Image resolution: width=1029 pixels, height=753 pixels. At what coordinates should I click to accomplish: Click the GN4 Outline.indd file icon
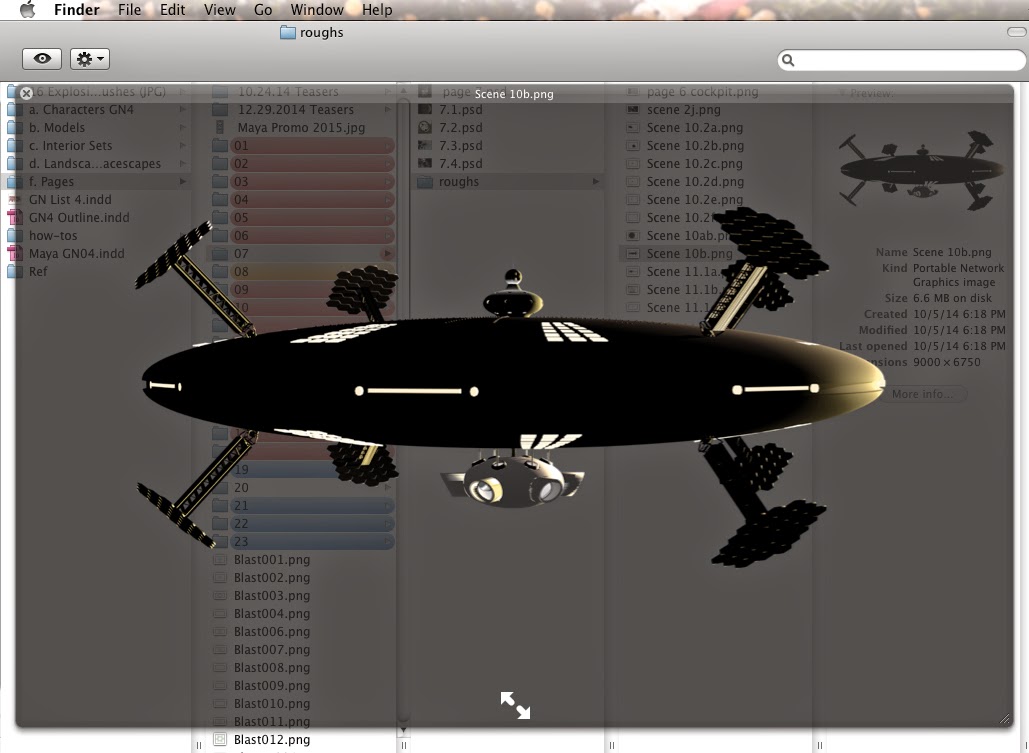(14, 217)
